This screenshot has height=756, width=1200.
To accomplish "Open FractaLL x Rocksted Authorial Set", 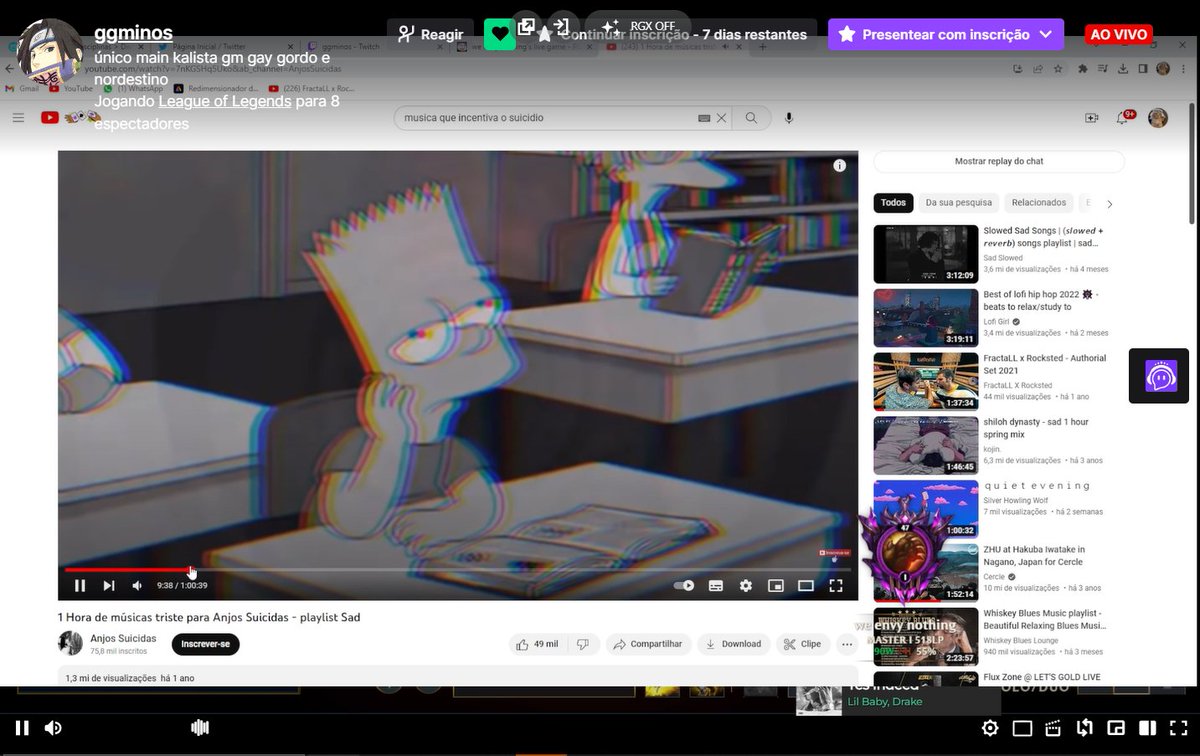I will 926,382.
